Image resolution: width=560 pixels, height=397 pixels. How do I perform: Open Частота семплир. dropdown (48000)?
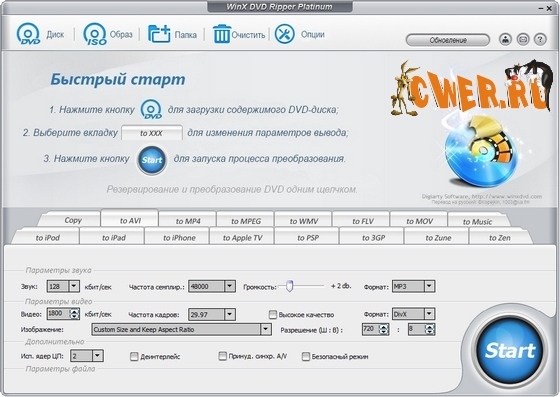click(x=212, y=286)
